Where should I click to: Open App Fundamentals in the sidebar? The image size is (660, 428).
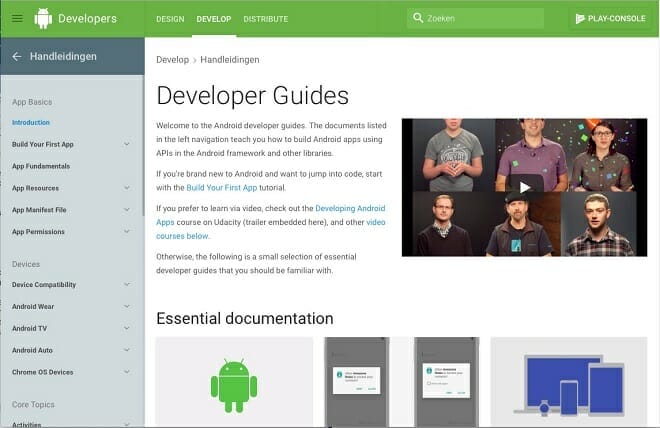coord(41,166)
